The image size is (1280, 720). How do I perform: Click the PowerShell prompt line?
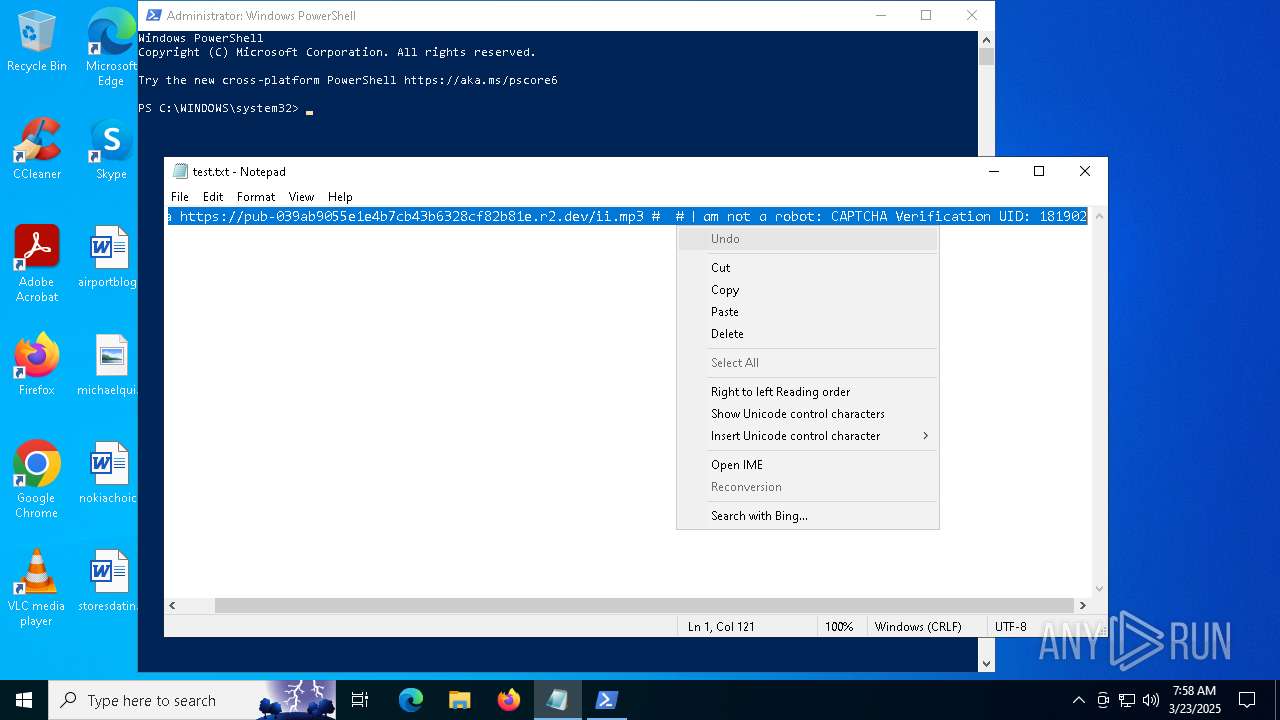[226, 108]
